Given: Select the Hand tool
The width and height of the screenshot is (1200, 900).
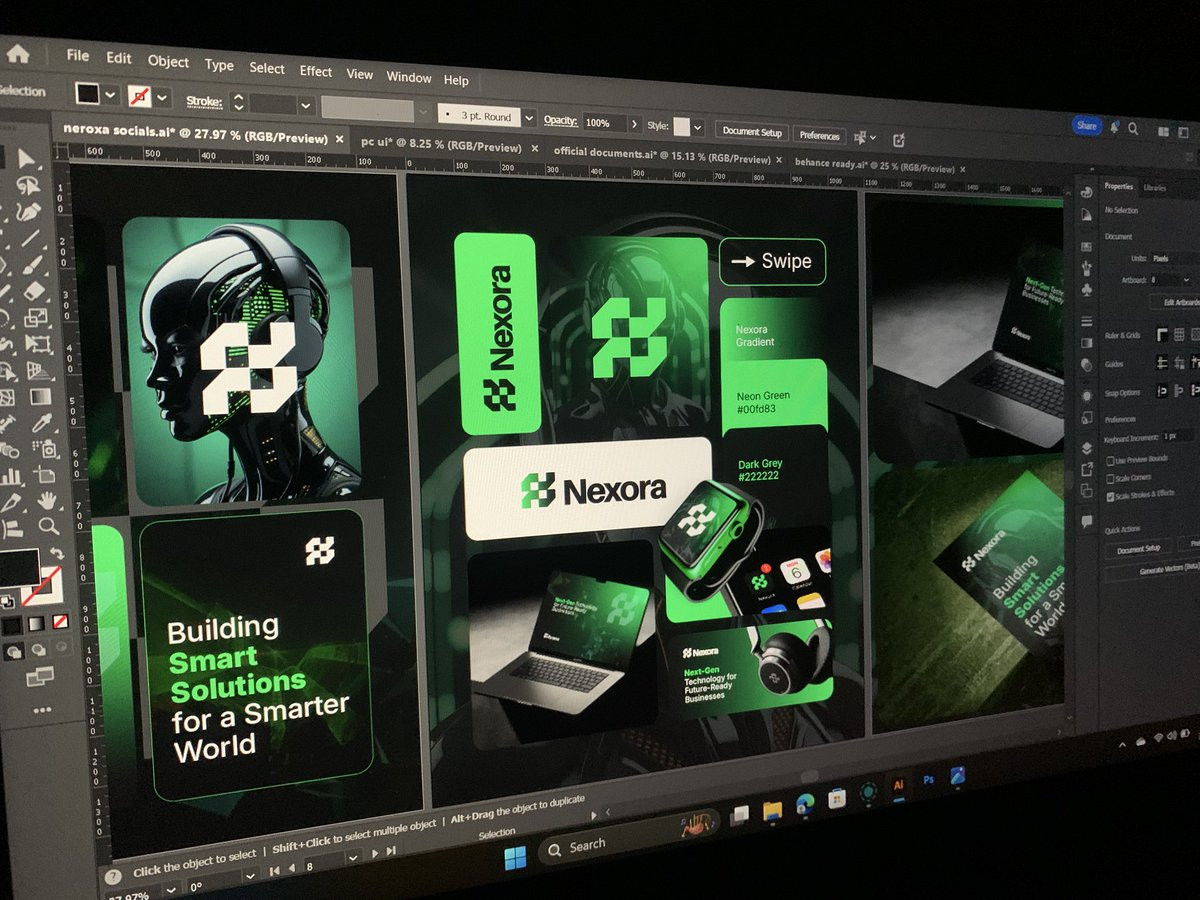Looking at the screenshot, I should 47,500.
